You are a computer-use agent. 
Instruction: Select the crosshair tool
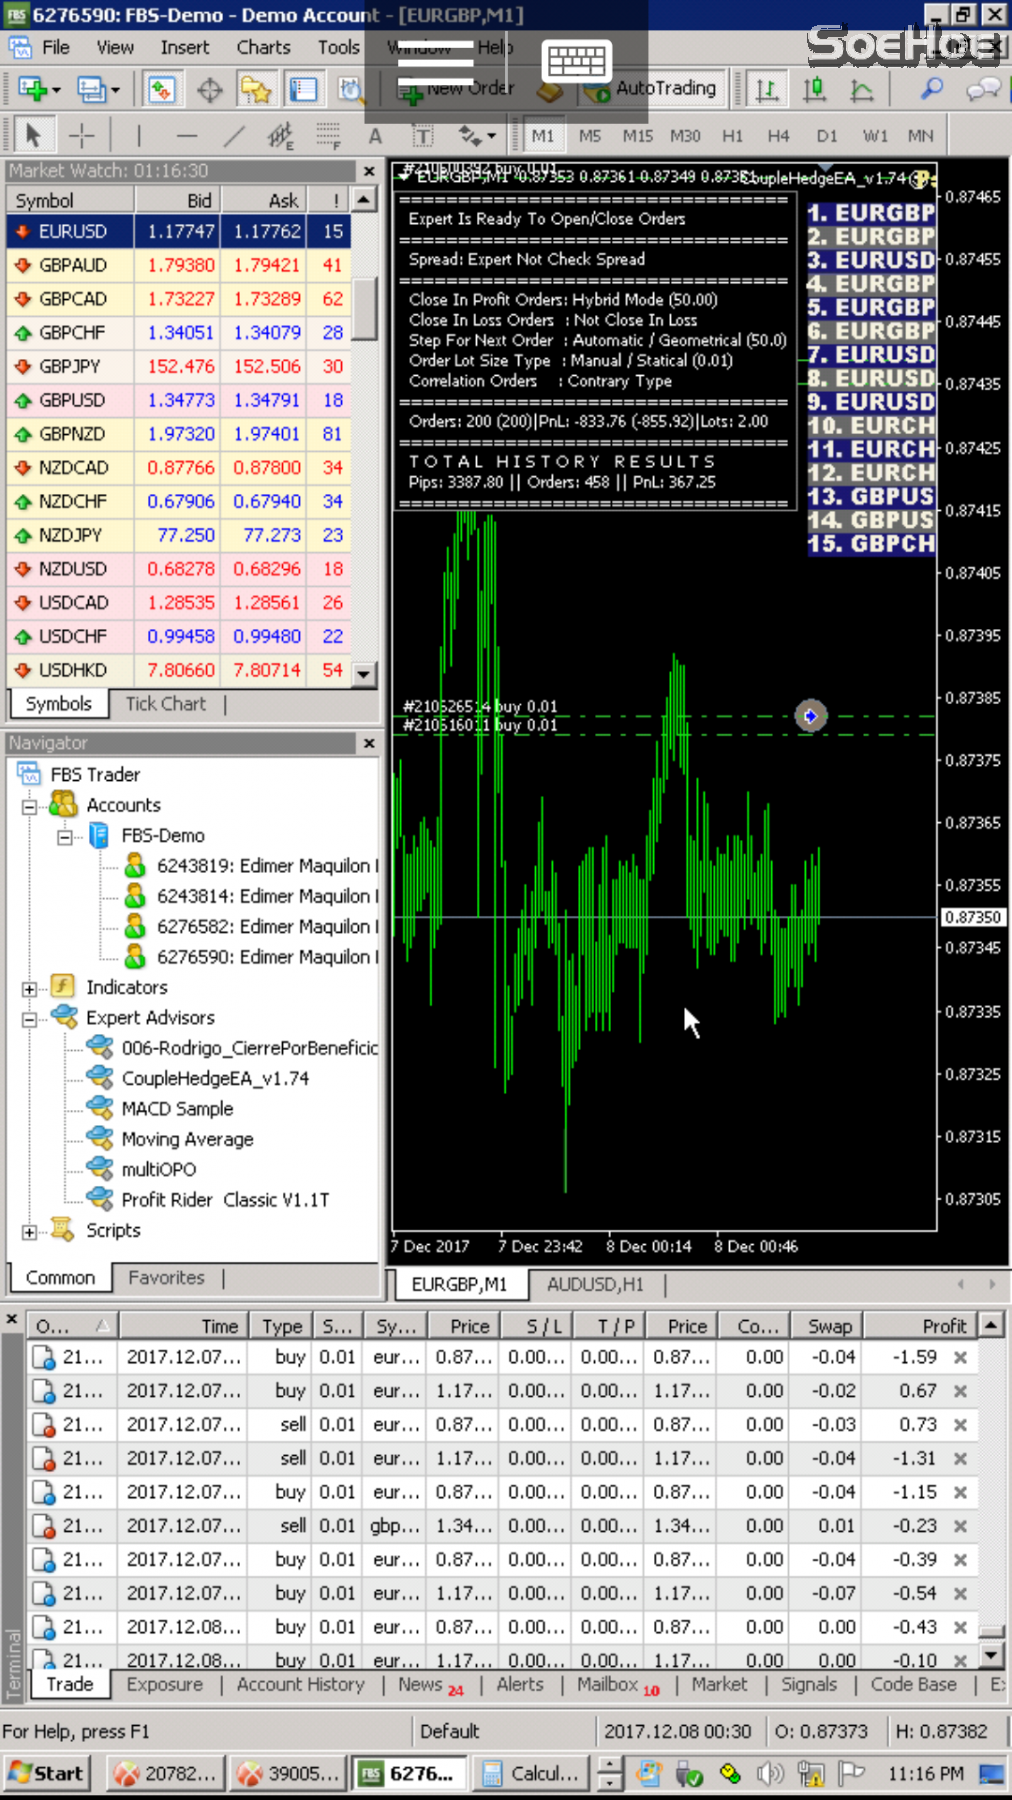click(x=82, y=135)
